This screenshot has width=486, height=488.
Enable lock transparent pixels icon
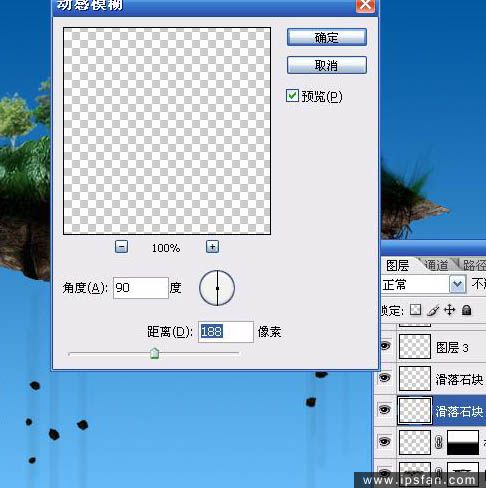(x=415, y=310)
